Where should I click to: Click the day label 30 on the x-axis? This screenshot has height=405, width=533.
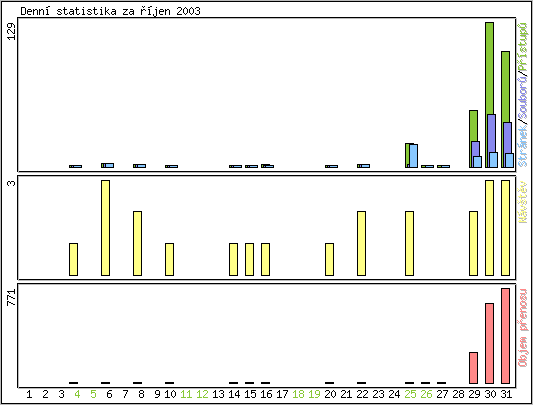tap(490, 394)
